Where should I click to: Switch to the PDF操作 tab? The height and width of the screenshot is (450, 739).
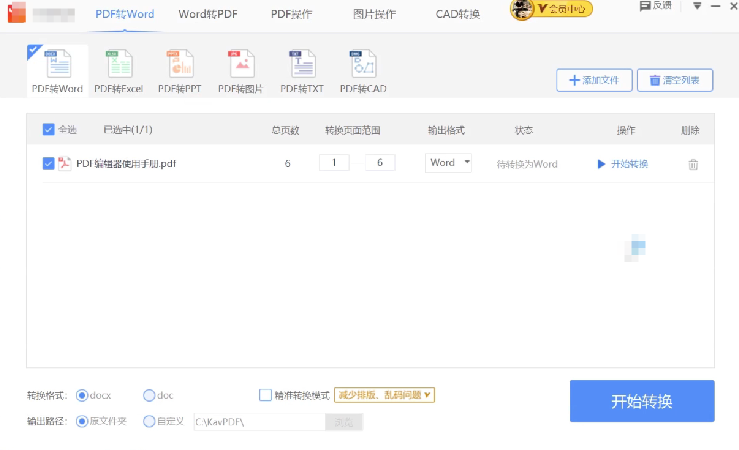pyautogui.click(x=292, y=14)
